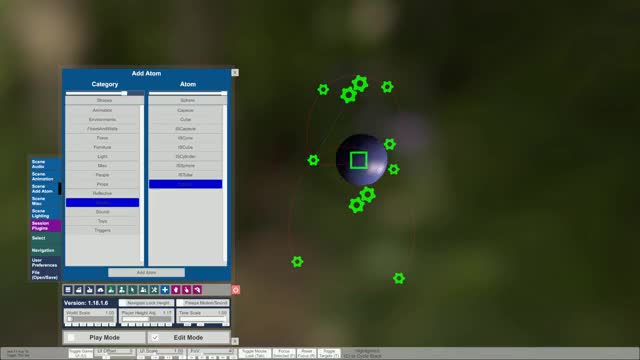Click the lowest-right green gear in the scene
The width and height of the screenshot is (640, 360).
click(x=399, y=278)
